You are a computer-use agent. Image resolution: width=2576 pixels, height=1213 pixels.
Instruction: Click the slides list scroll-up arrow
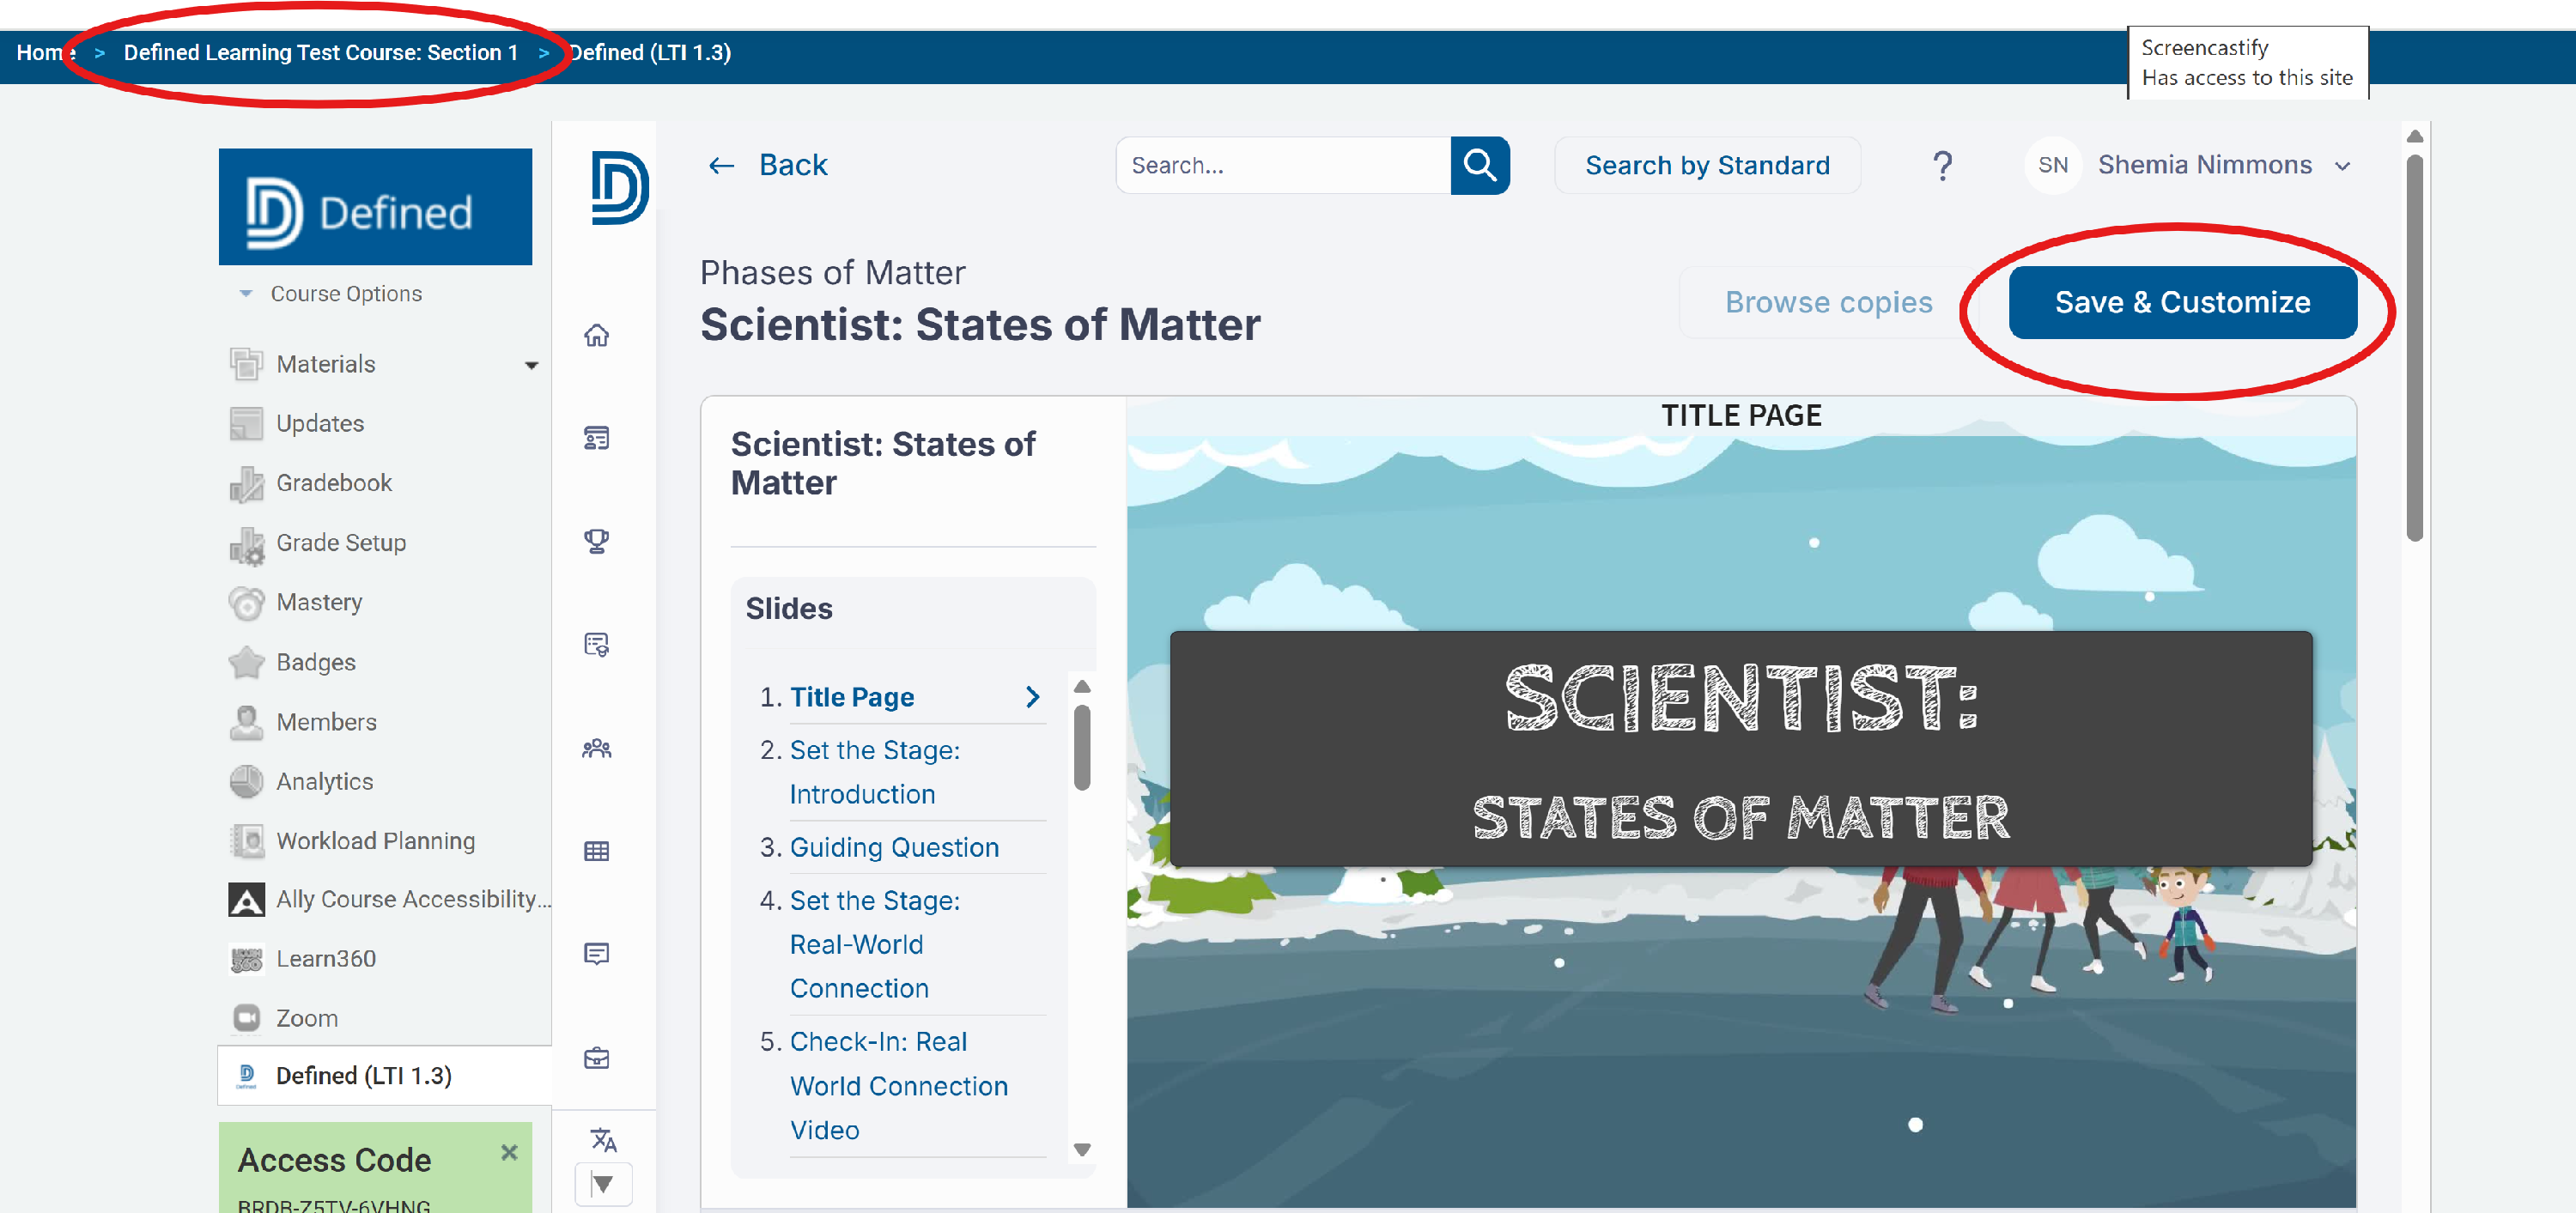1082,686
